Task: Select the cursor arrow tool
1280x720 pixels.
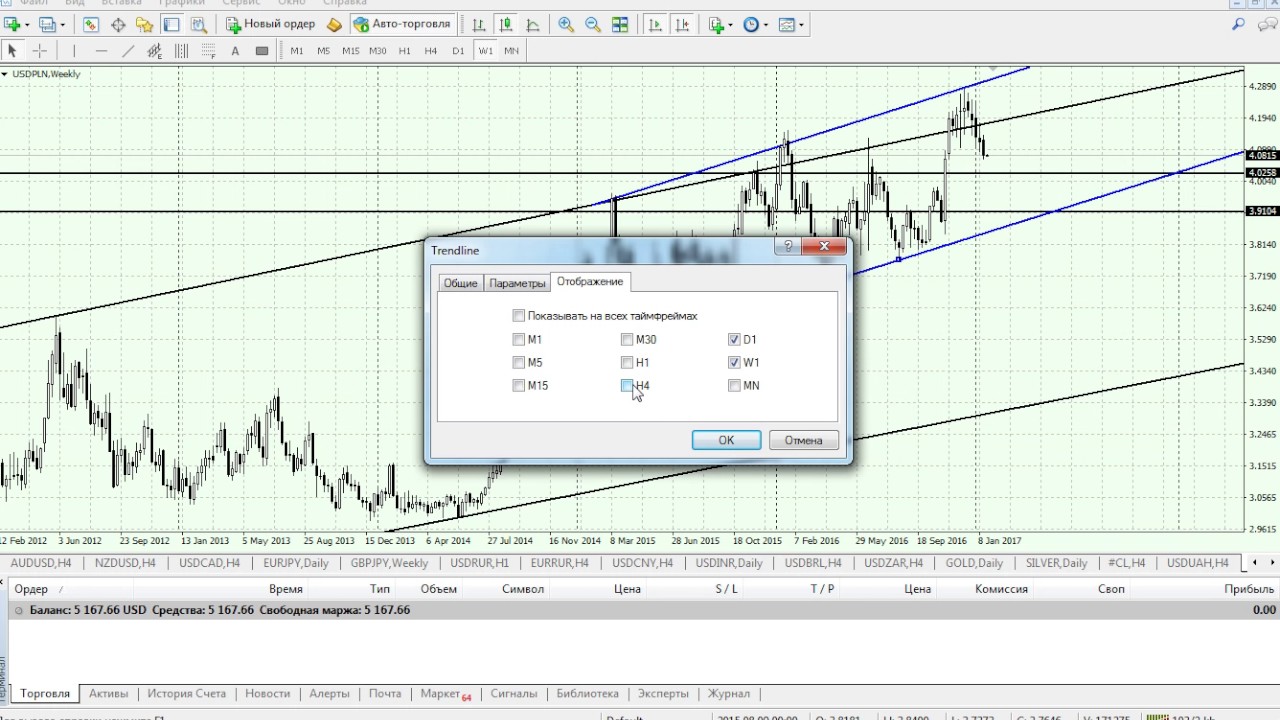Action: [x=12, y=50]
